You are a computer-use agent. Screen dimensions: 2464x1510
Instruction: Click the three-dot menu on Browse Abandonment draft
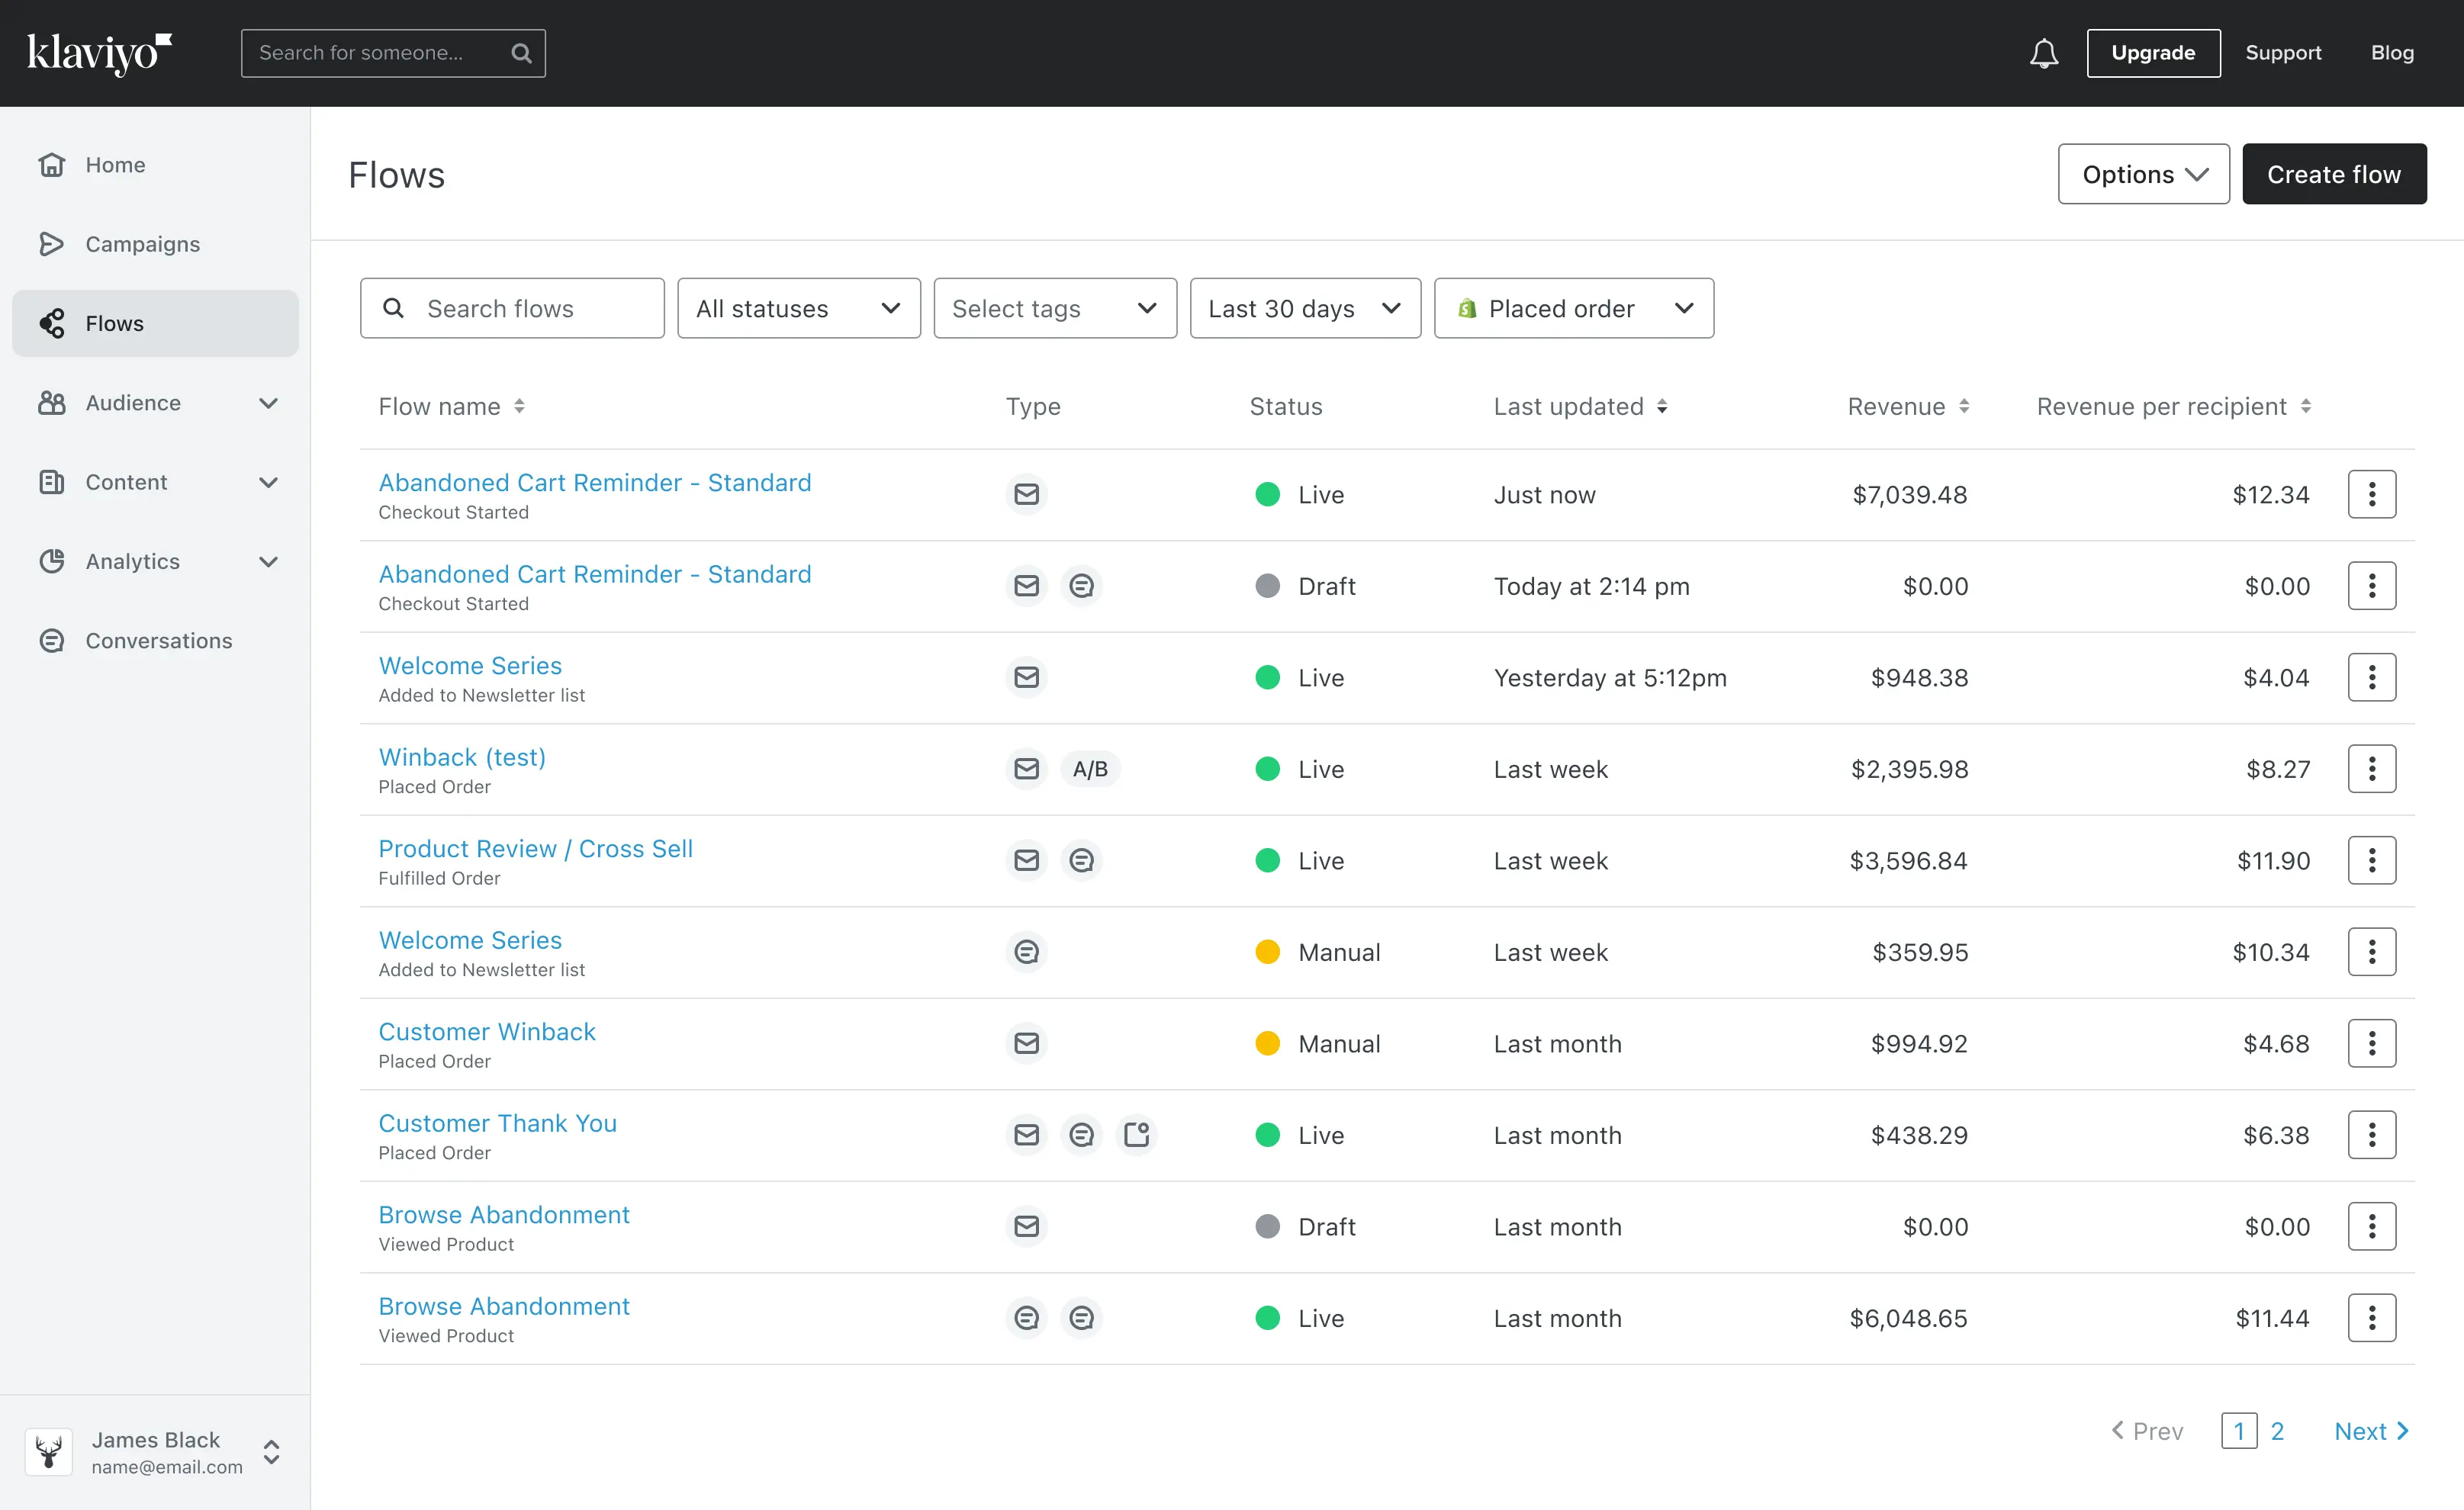pos(2372,1226)
